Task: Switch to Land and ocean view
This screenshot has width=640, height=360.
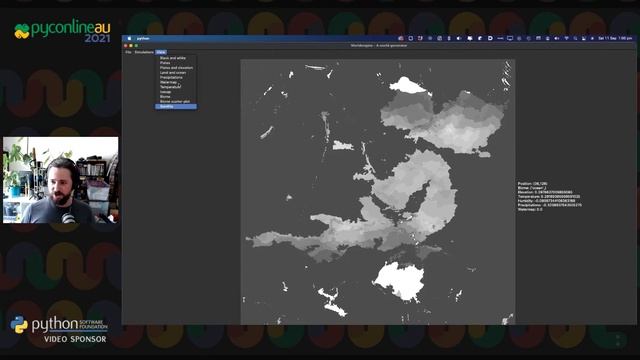Action: coord(176,73)
